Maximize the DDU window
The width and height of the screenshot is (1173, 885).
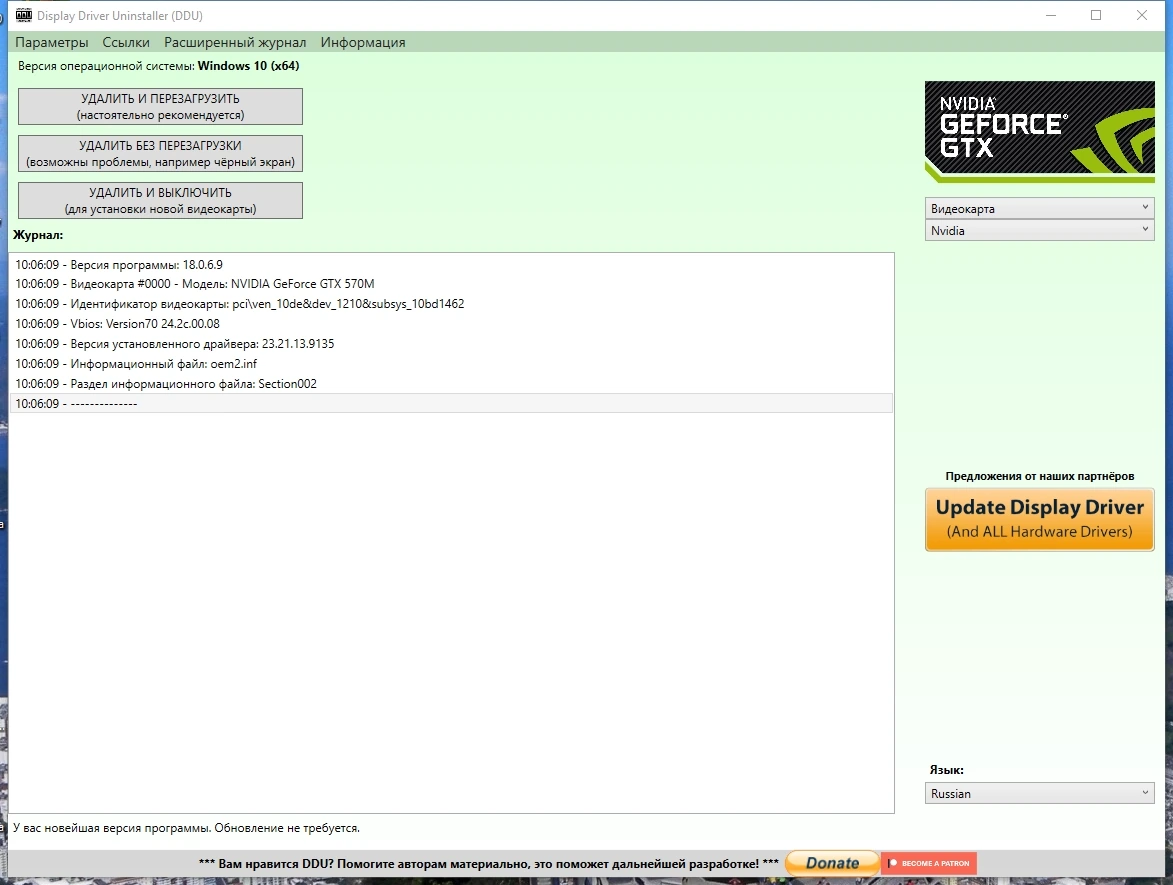(1096, 15)
